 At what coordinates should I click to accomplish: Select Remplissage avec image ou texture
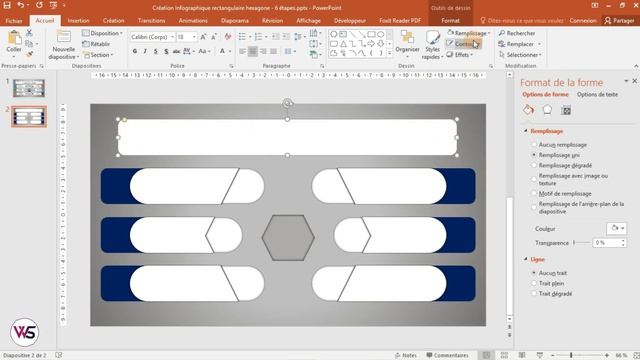tap(533, 179)
